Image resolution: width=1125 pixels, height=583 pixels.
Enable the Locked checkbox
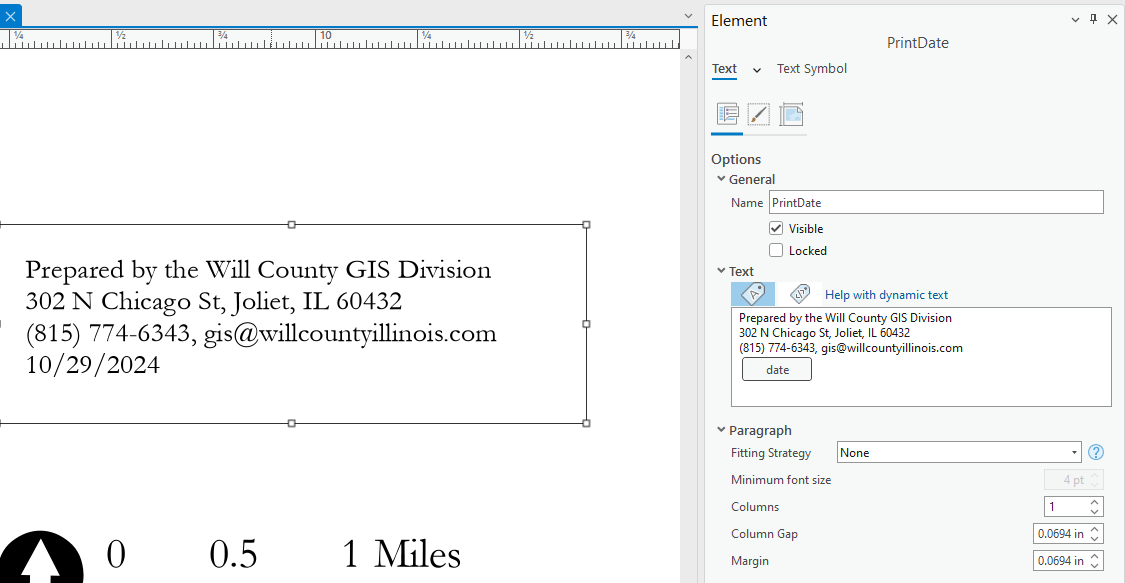(775, 250)
